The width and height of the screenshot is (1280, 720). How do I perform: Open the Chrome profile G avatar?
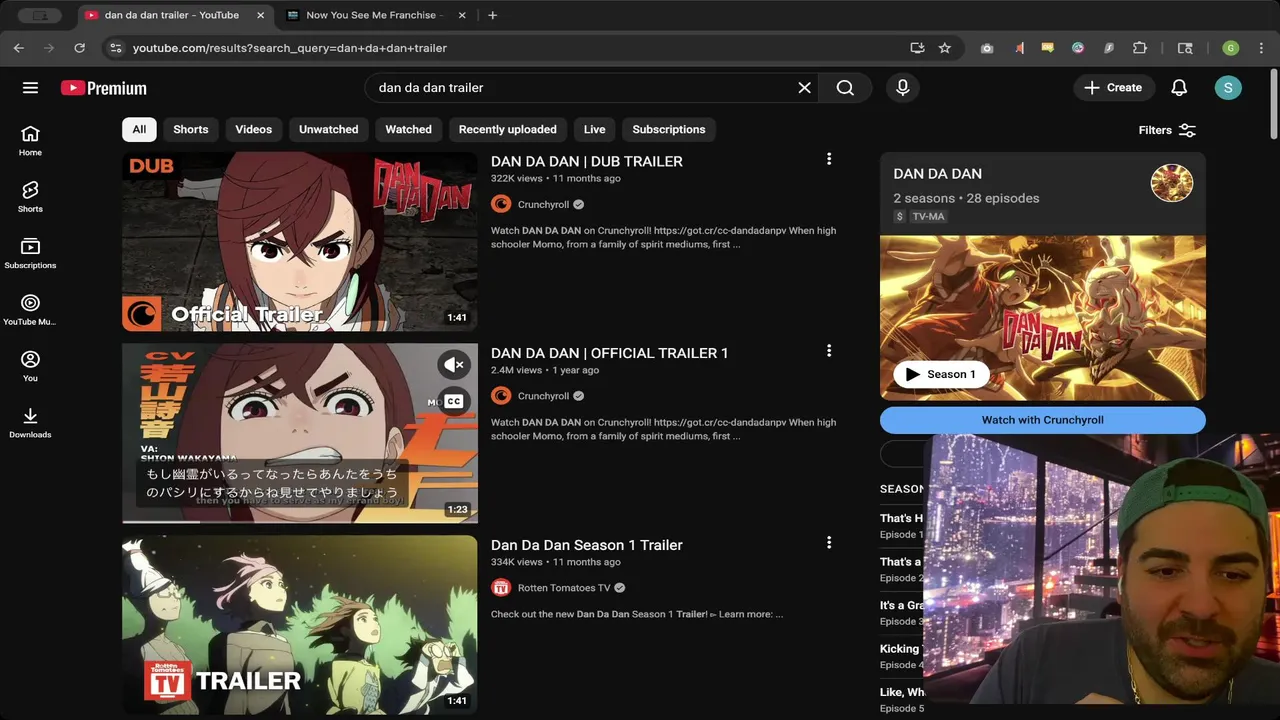(x=1231, y=48)
